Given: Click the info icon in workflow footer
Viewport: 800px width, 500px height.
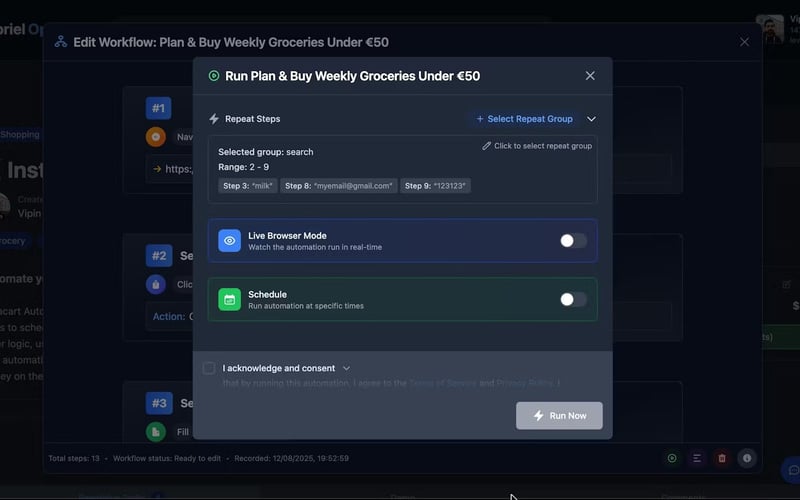Looking at the screenshot, I should (x=747, y=458).
